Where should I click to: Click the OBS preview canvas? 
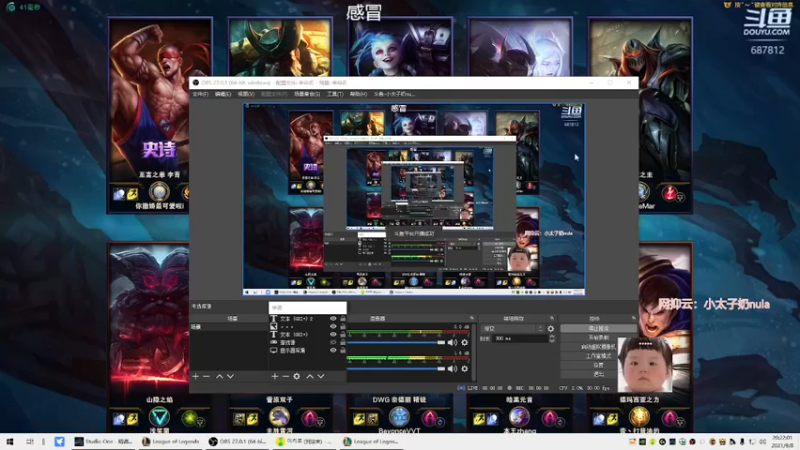[x=414, y=199]
